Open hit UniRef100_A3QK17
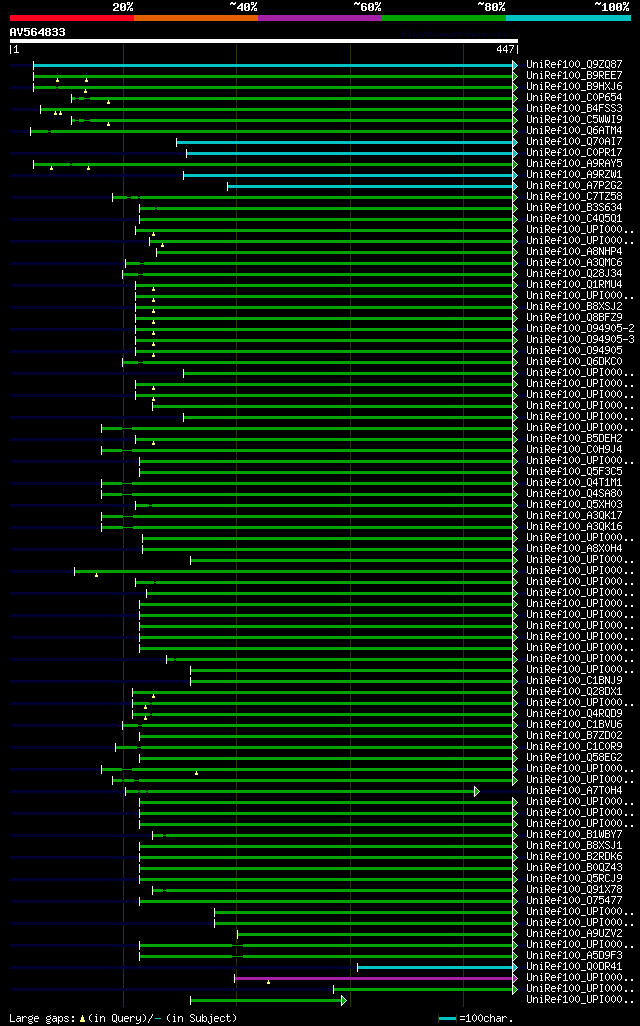This screenshot has height=1026, width=640. 574,516
